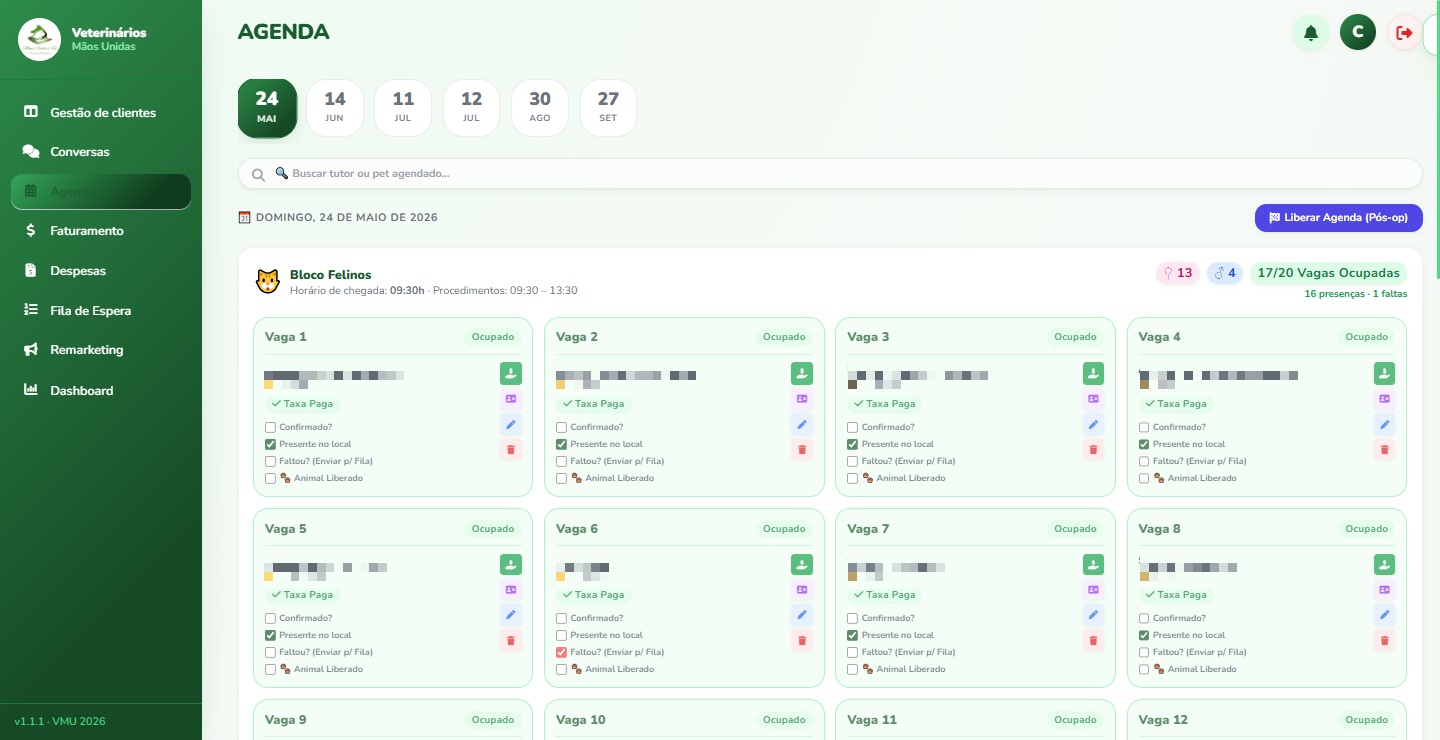The width and height of the screenshot is (1440, 740).
Task: Open purple contact card icon in Vaga 5
Action: coord(511,590)
